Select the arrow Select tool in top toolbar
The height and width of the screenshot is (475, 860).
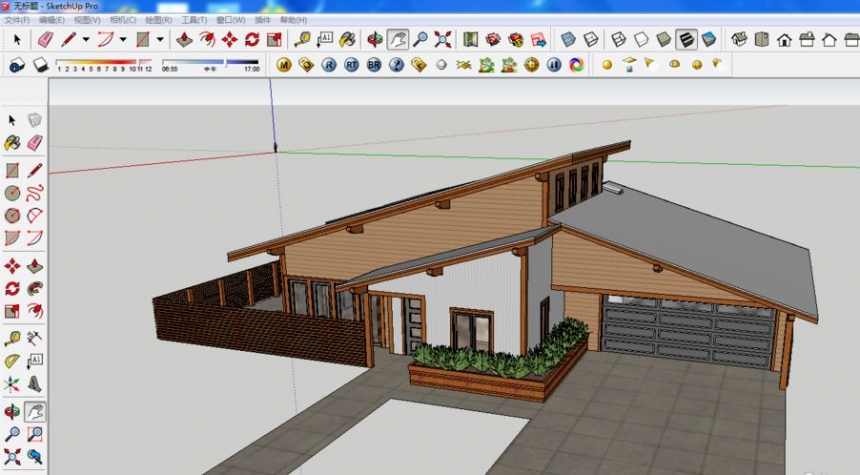click(x=16, y=39)
